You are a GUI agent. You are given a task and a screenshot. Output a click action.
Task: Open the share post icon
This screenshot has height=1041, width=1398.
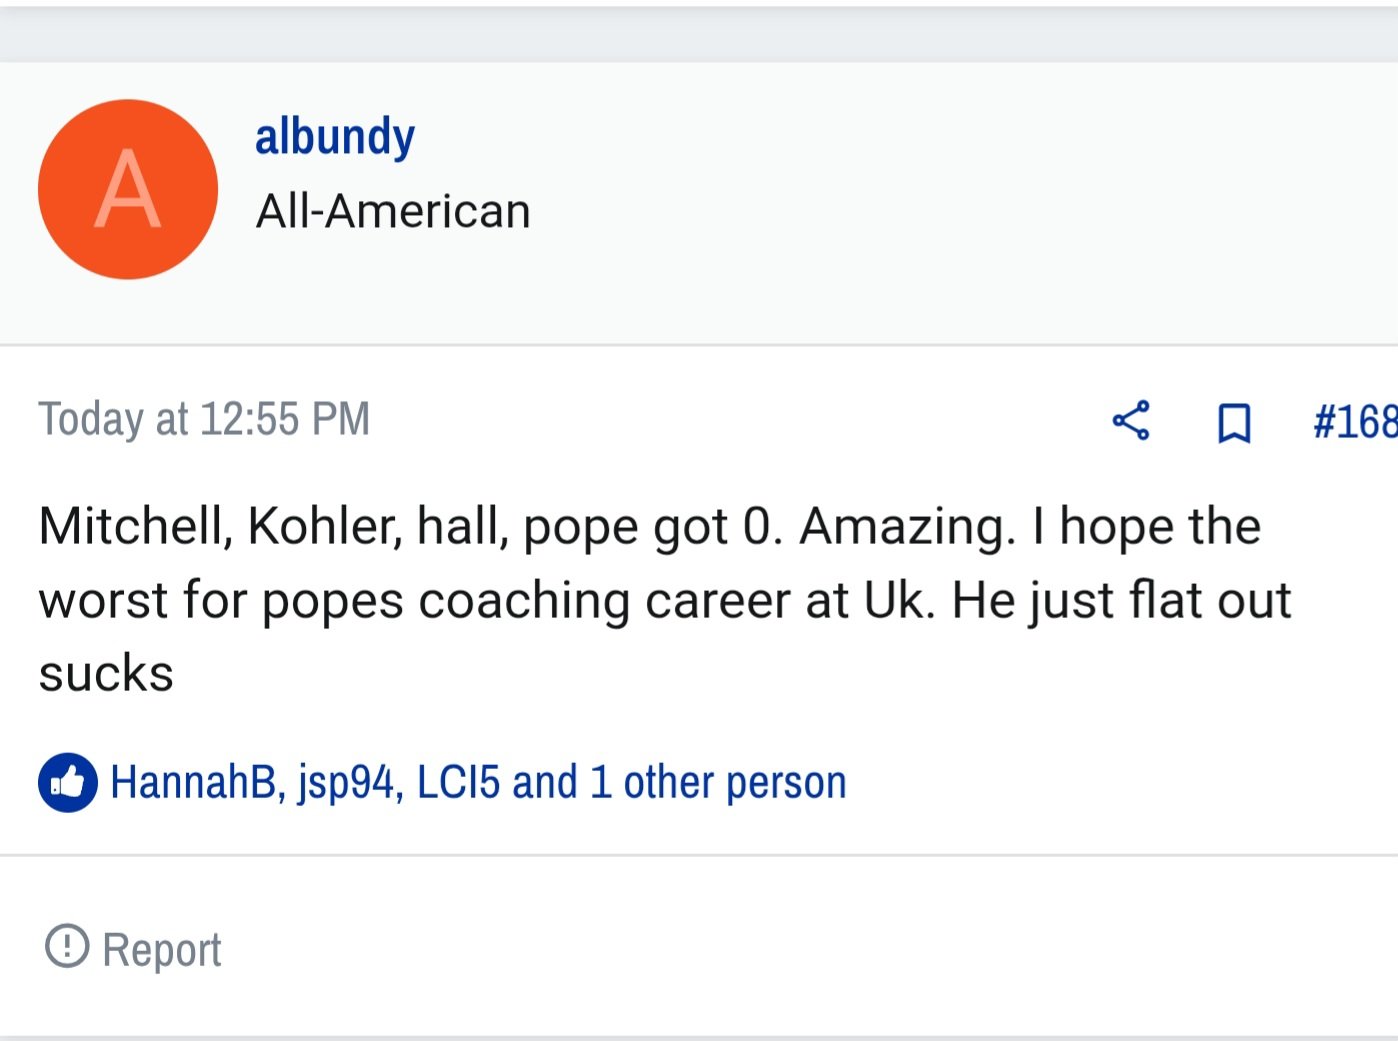click(x=1131, y=420)
